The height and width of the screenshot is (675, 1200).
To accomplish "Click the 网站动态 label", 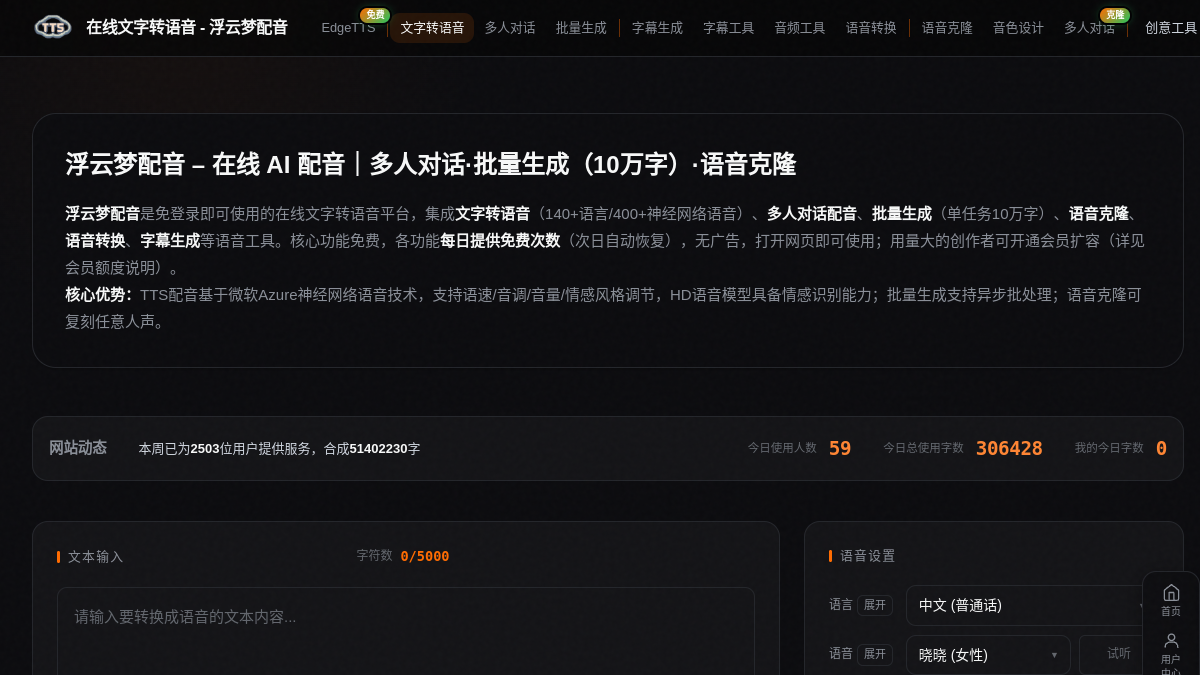I will click(x=78, y=448).
